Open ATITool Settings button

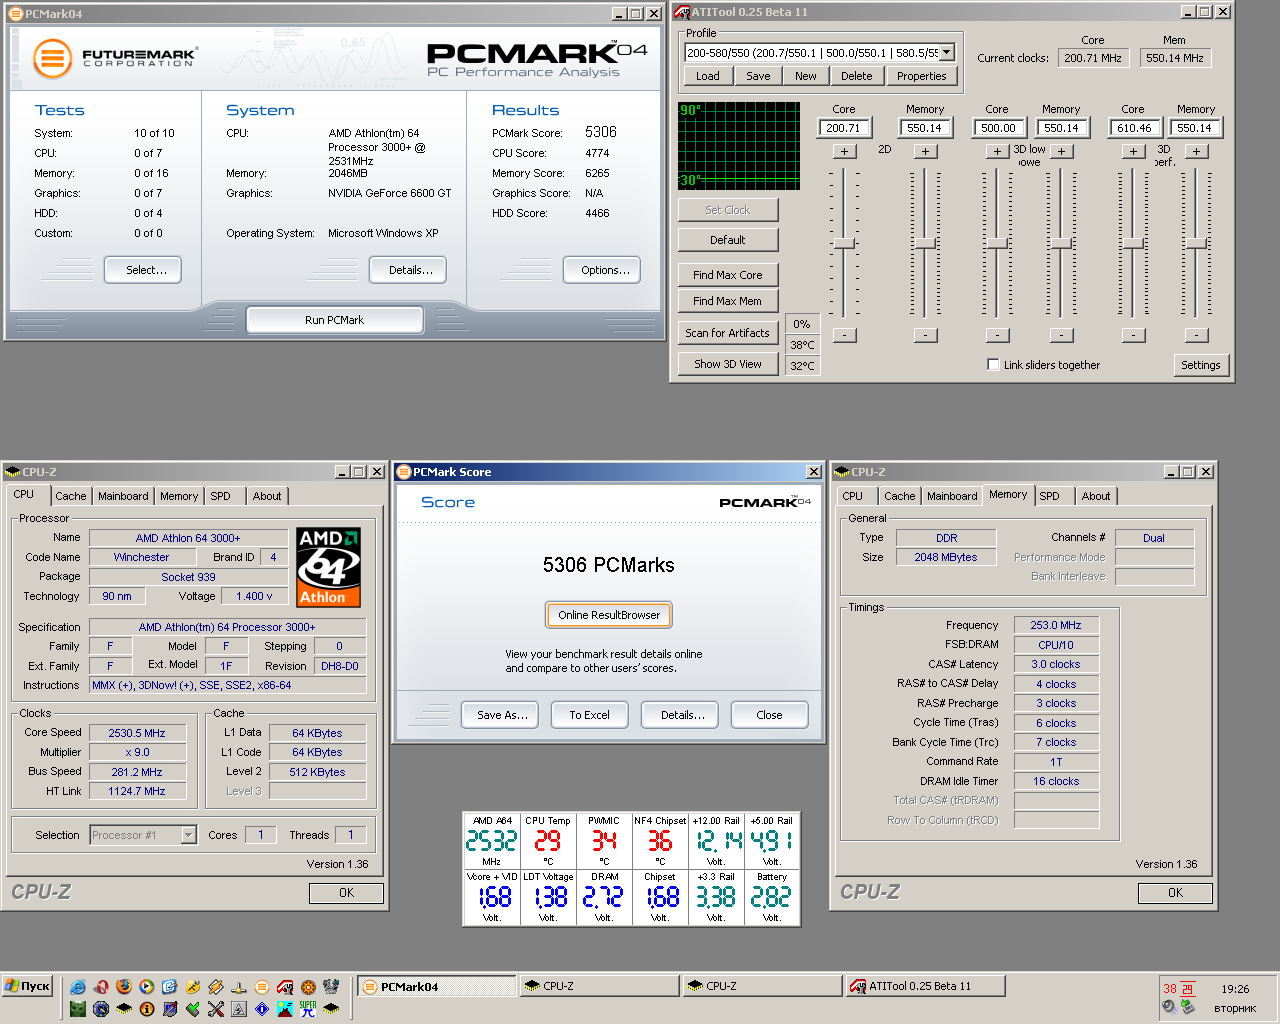[1200, 365]
